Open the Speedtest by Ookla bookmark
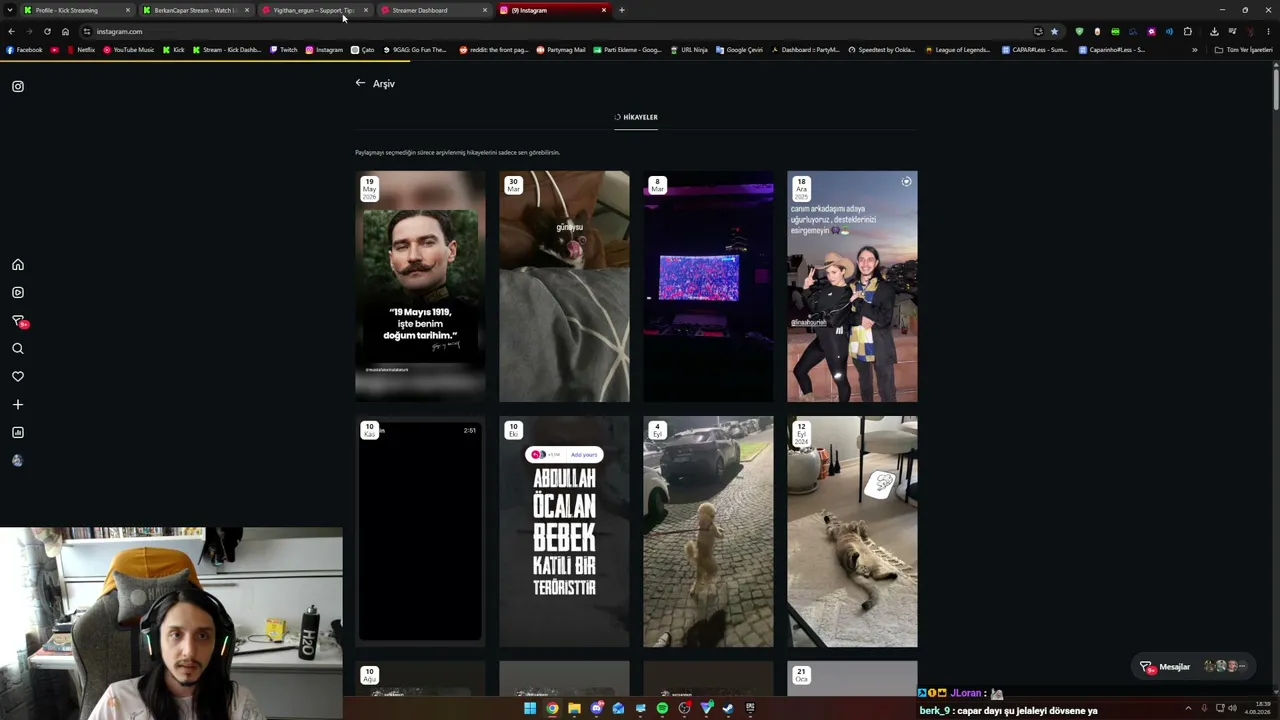This screenshot has height=720, width=1280. point(881,50)
